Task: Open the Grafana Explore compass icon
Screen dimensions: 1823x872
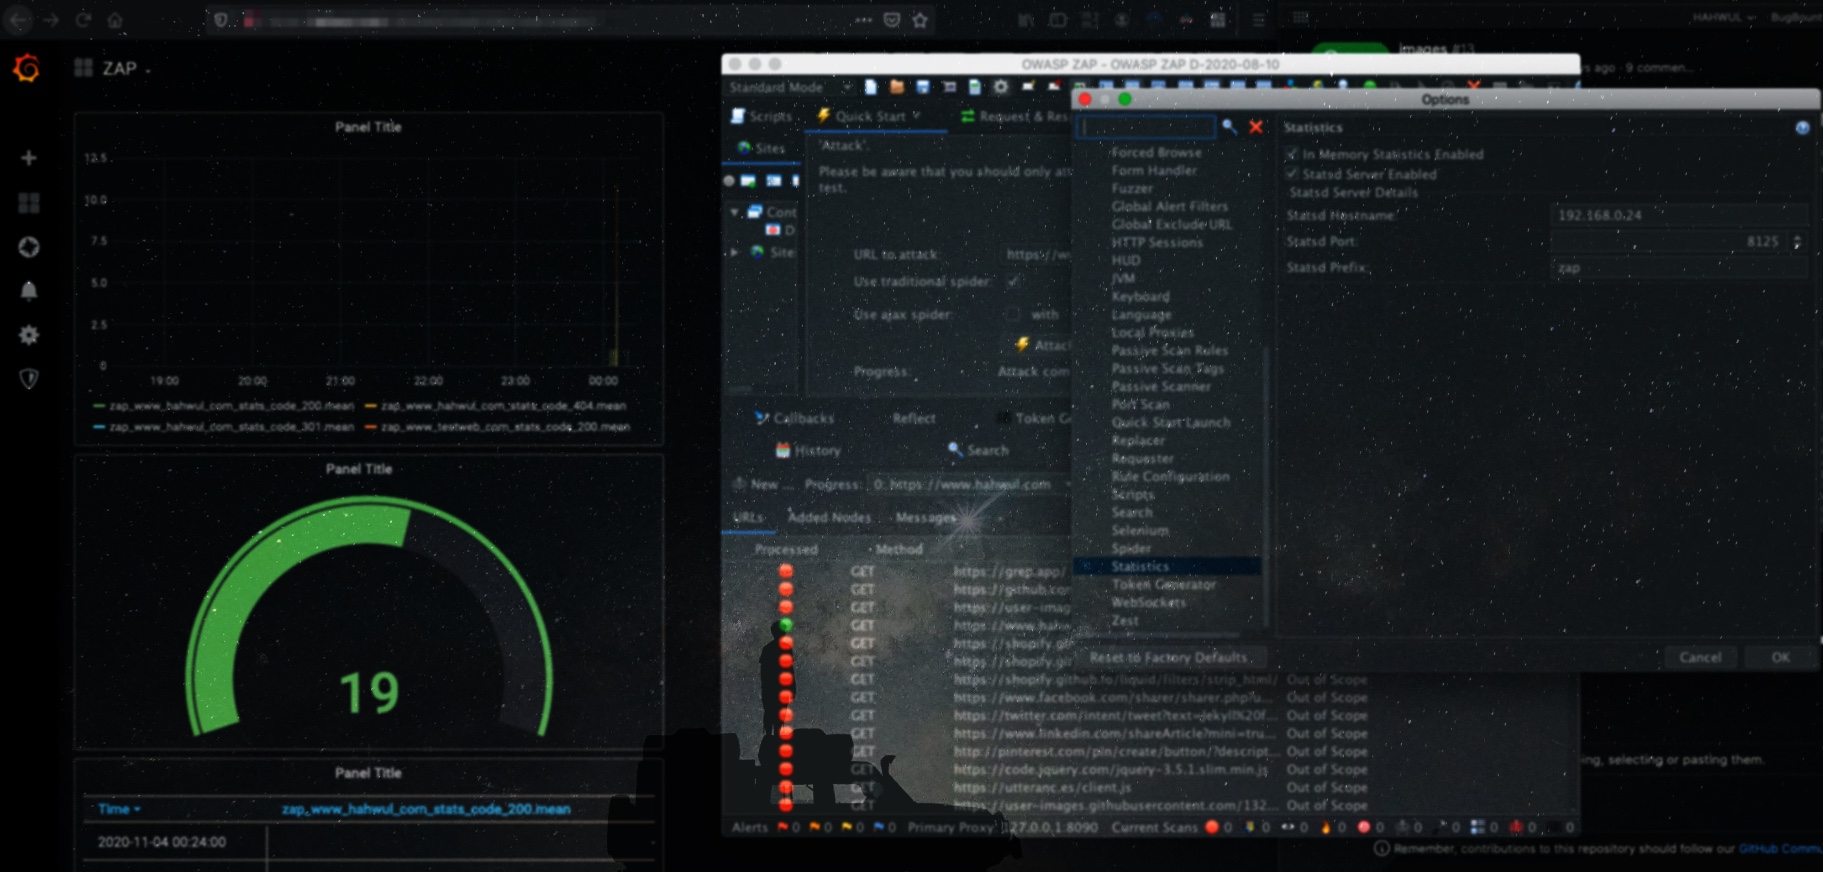Action: (29, 247)
